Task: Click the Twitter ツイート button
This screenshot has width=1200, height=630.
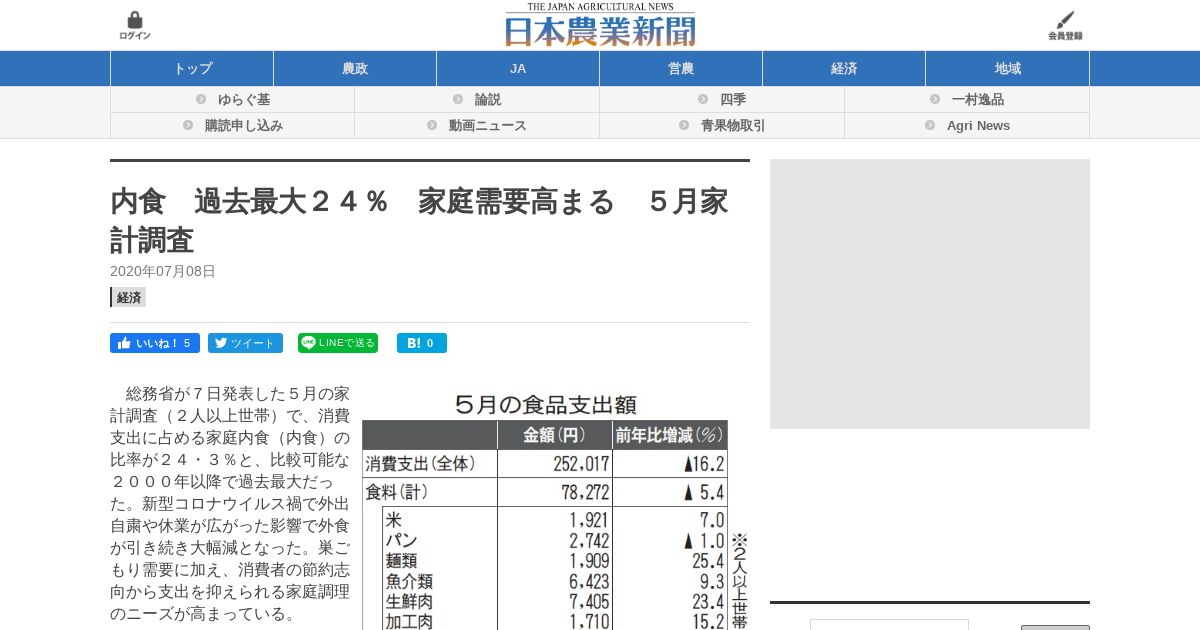Action: (x=245, y=343)
